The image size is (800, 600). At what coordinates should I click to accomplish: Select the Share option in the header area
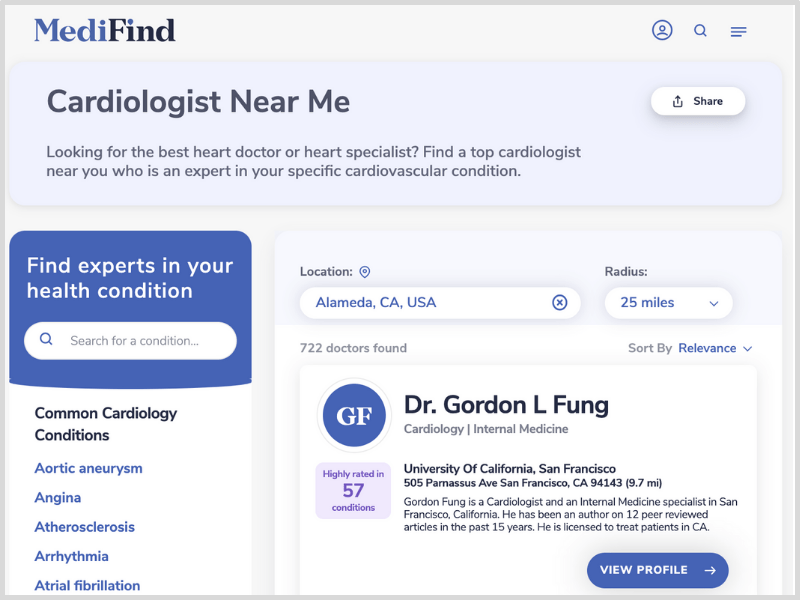[697, 101]
